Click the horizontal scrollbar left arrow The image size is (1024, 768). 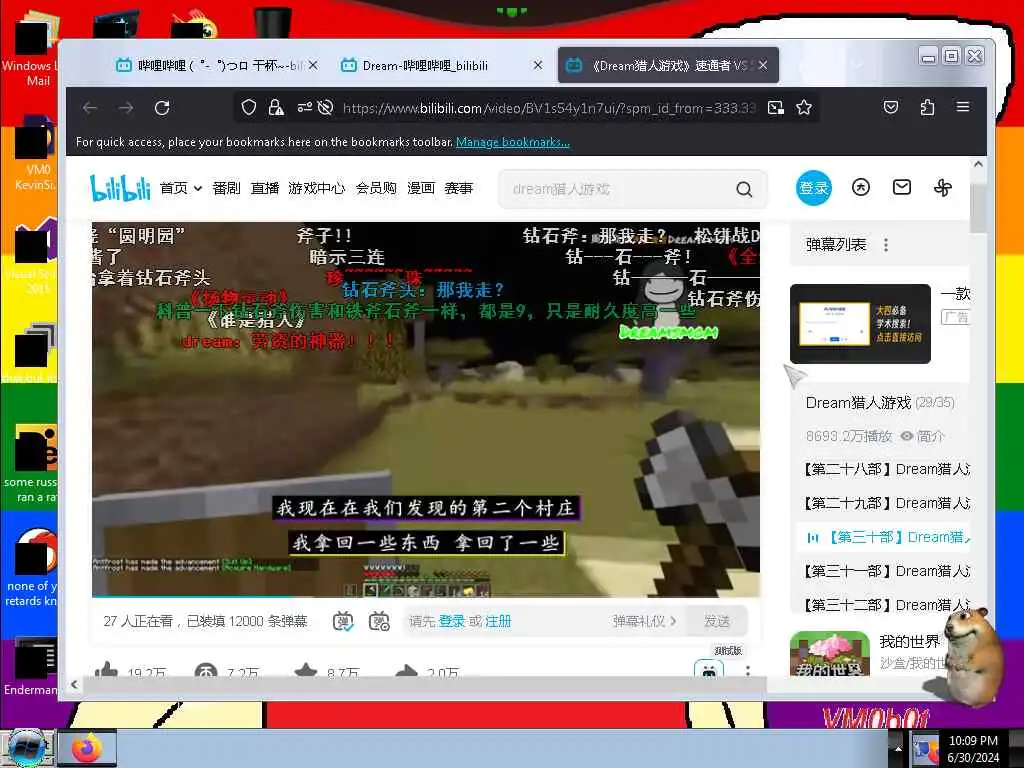click(x=74, y=684)
